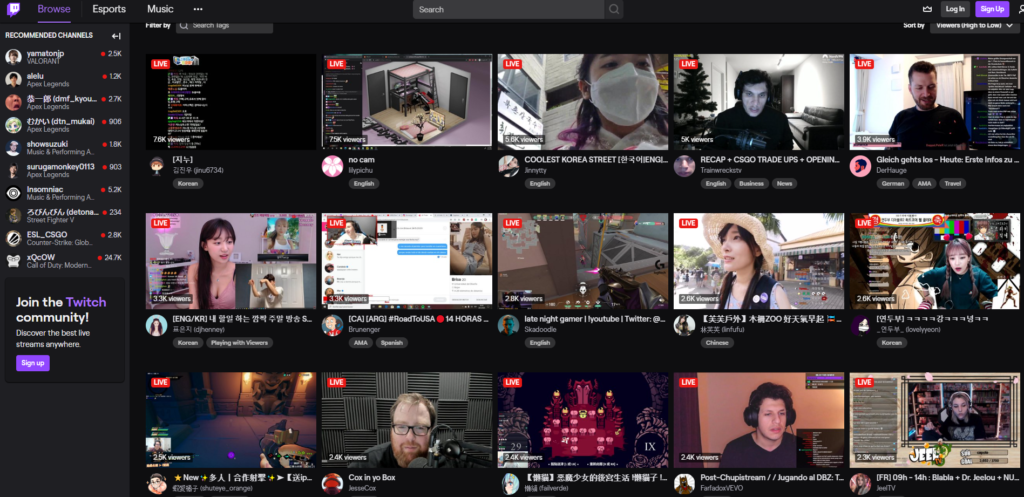Open surugamonkey0113 avatar in sidebar
This screenshot has width=1024, height=497.
tap(13, 170)
